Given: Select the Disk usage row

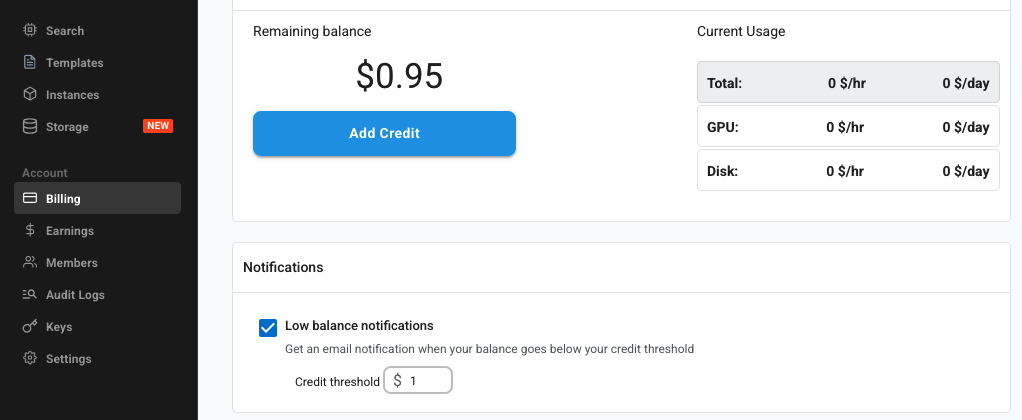Looking at the screenshot, I should pyautogui.click(x=848, y=171).
